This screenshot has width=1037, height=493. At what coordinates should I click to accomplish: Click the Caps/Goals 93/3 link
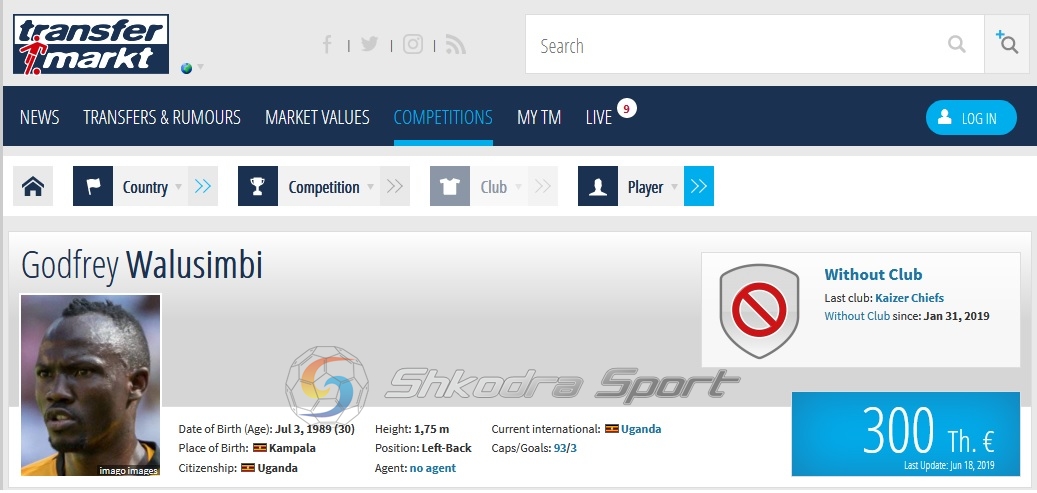coord(565,448)
